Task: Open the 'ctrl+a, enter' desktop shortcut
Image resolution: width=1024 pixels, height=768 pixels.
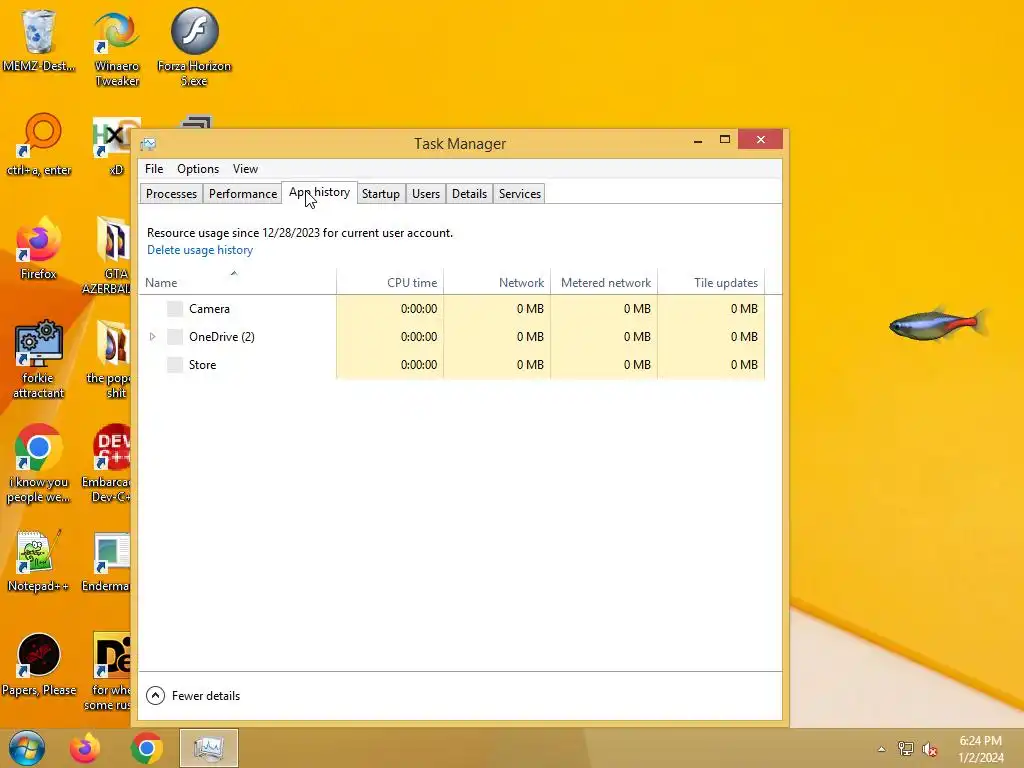Action: tap(39, 144)
